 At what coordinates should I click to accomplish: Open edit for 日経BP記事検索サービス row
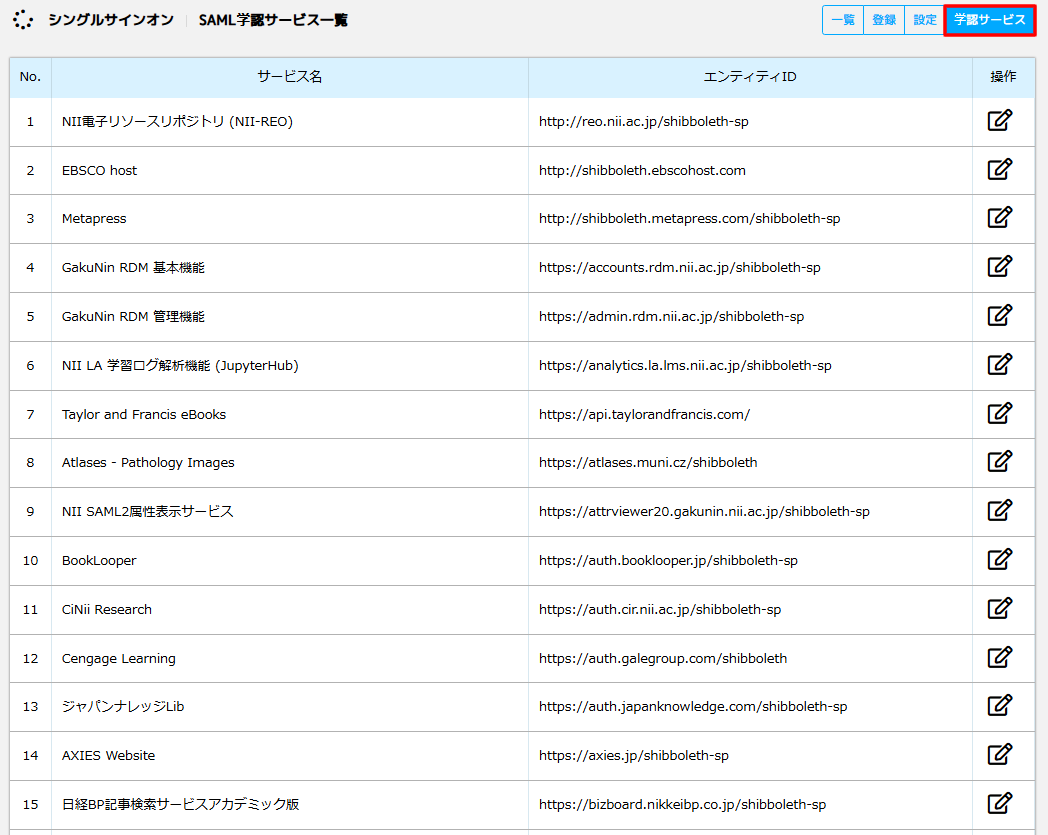[1000, 803]
